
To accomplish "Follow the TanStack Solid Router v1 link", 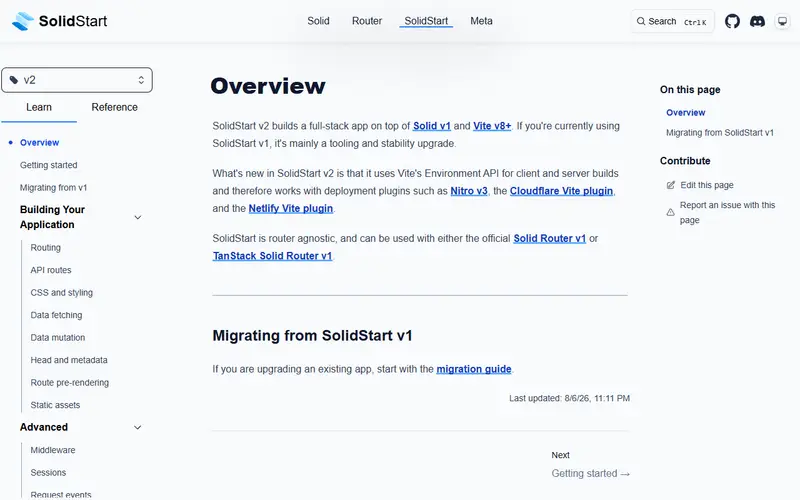I will click(x=272, y=256).
